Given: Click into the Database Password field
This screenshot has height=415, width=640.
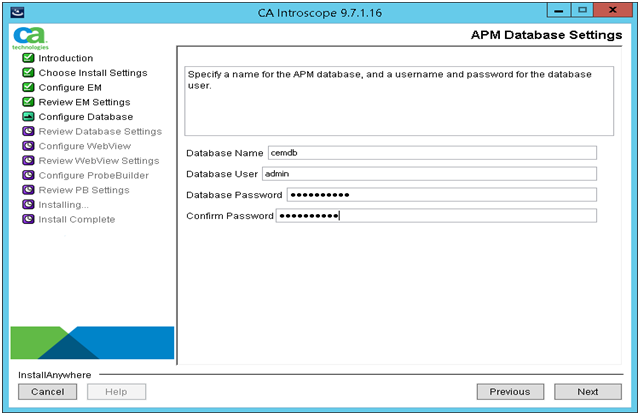Looking at the screenshot, I should coord(442,195).
